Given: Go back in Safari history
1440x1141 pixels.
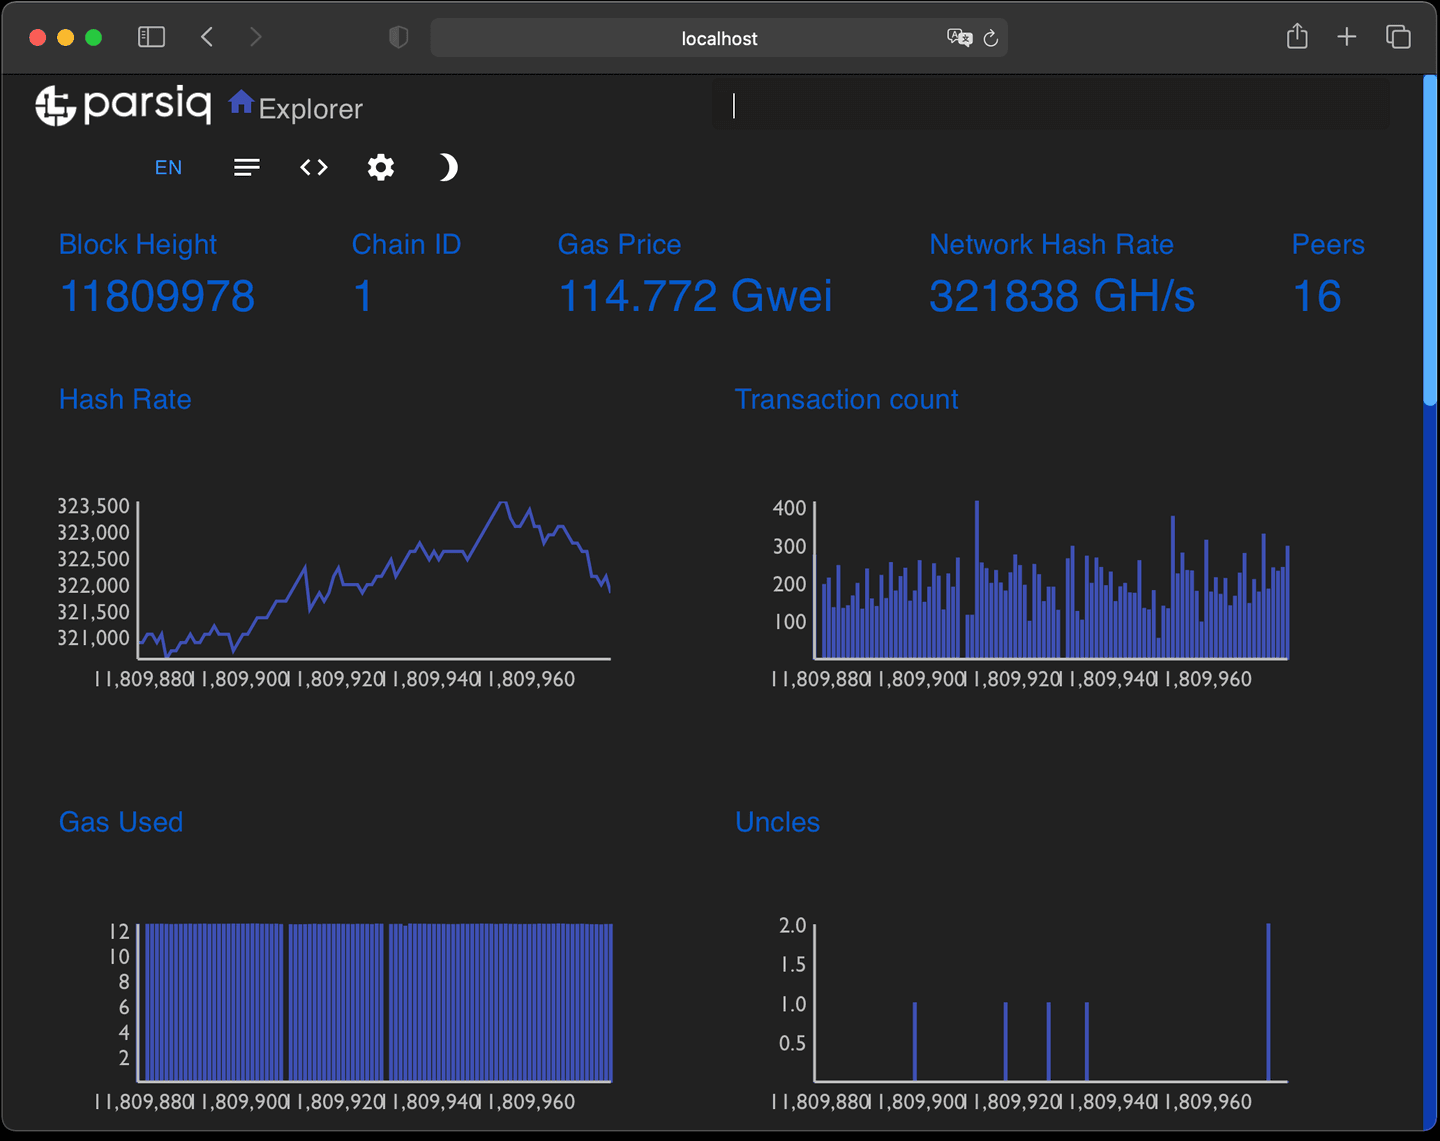Looking at the screenshot, I should [207, 37].
